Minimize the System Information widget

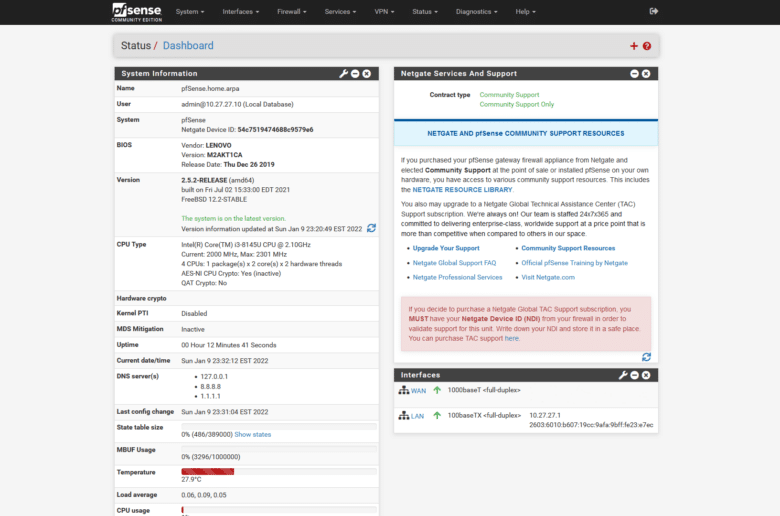[x=355, y=74]
